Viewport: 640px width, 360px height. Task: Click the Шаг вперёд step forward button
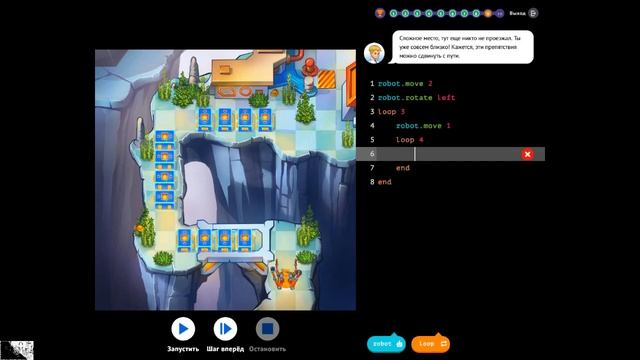[225, 329]
